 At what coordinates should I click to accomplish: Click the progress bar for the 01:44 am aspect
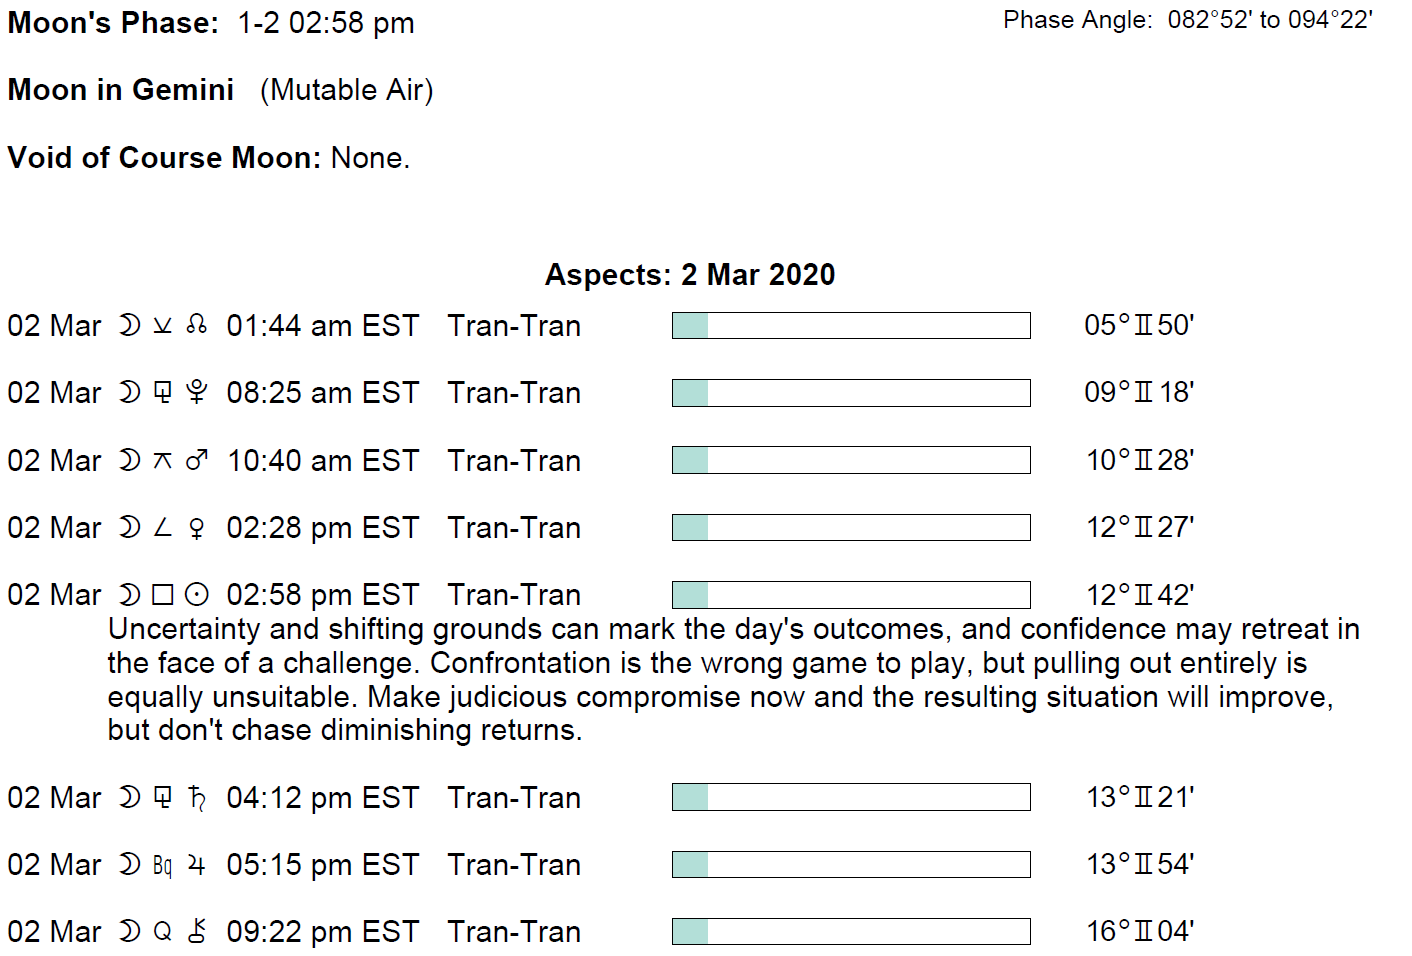[851, 325]
